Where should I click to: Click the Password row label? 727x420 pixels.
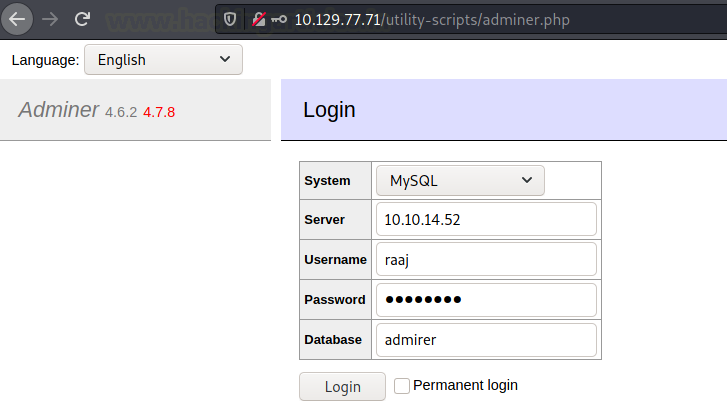pyautogui.click(x=335, y=300)
